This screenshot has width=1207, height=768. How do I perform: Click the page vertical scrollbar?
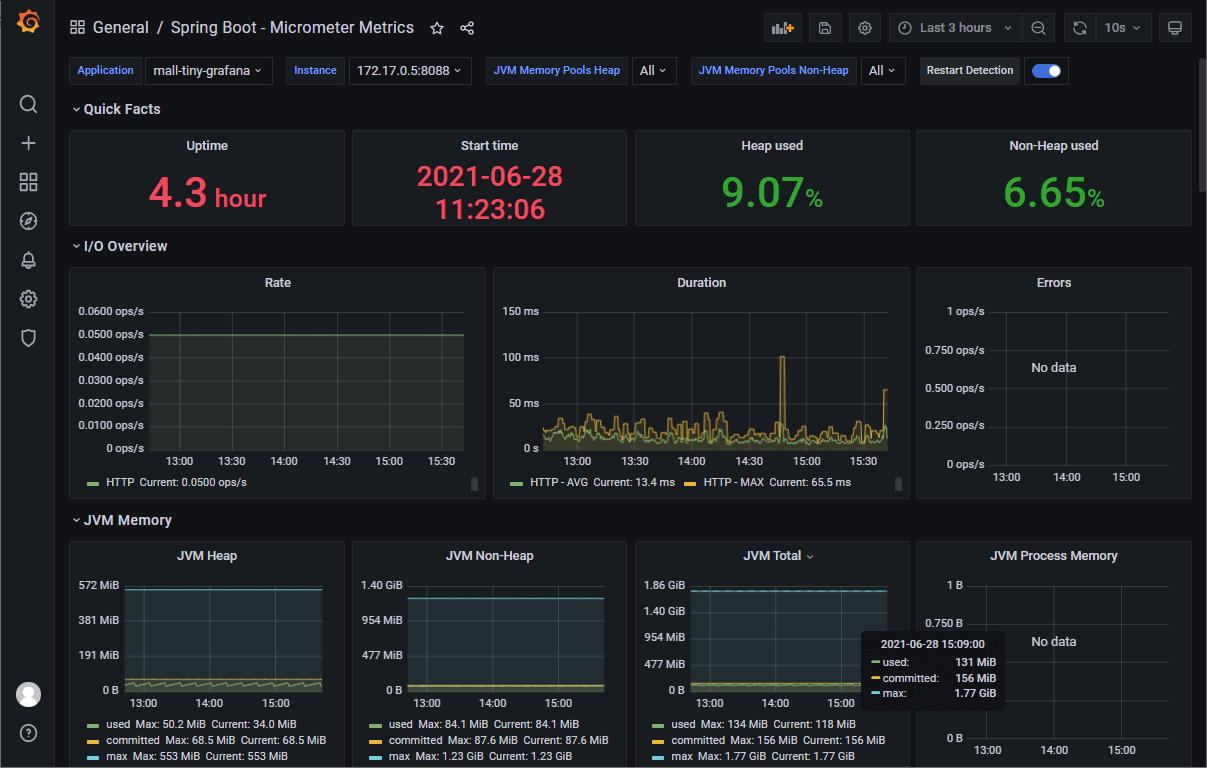tap(1202, 124)
